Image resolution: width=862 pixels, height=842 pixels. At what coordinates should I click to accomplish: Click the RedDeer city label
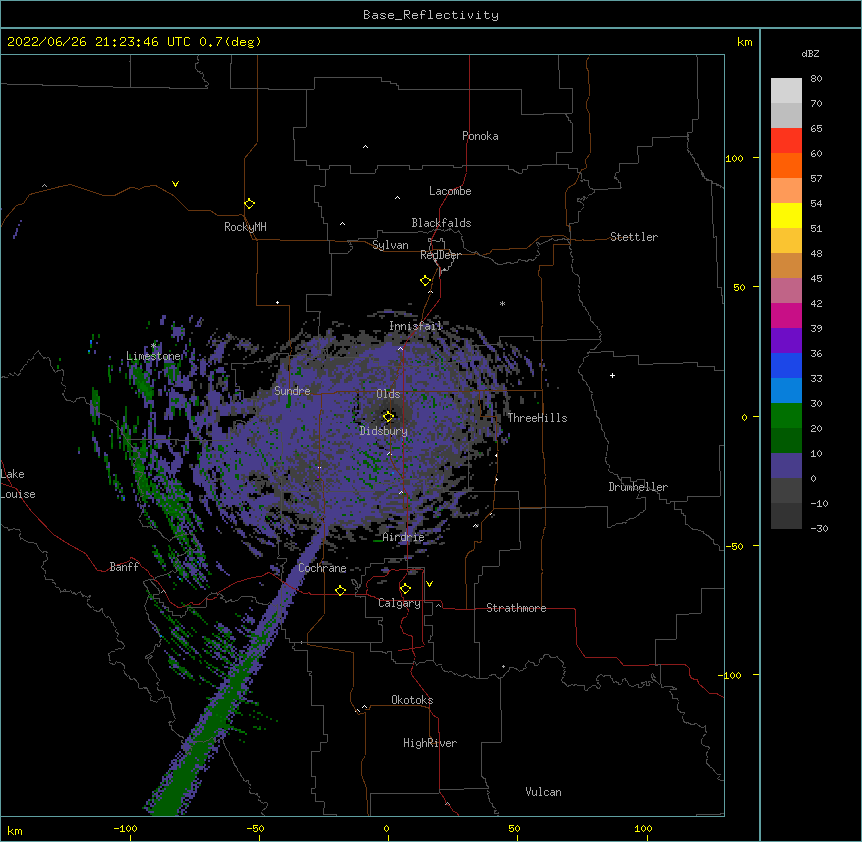tap(440, 255)
